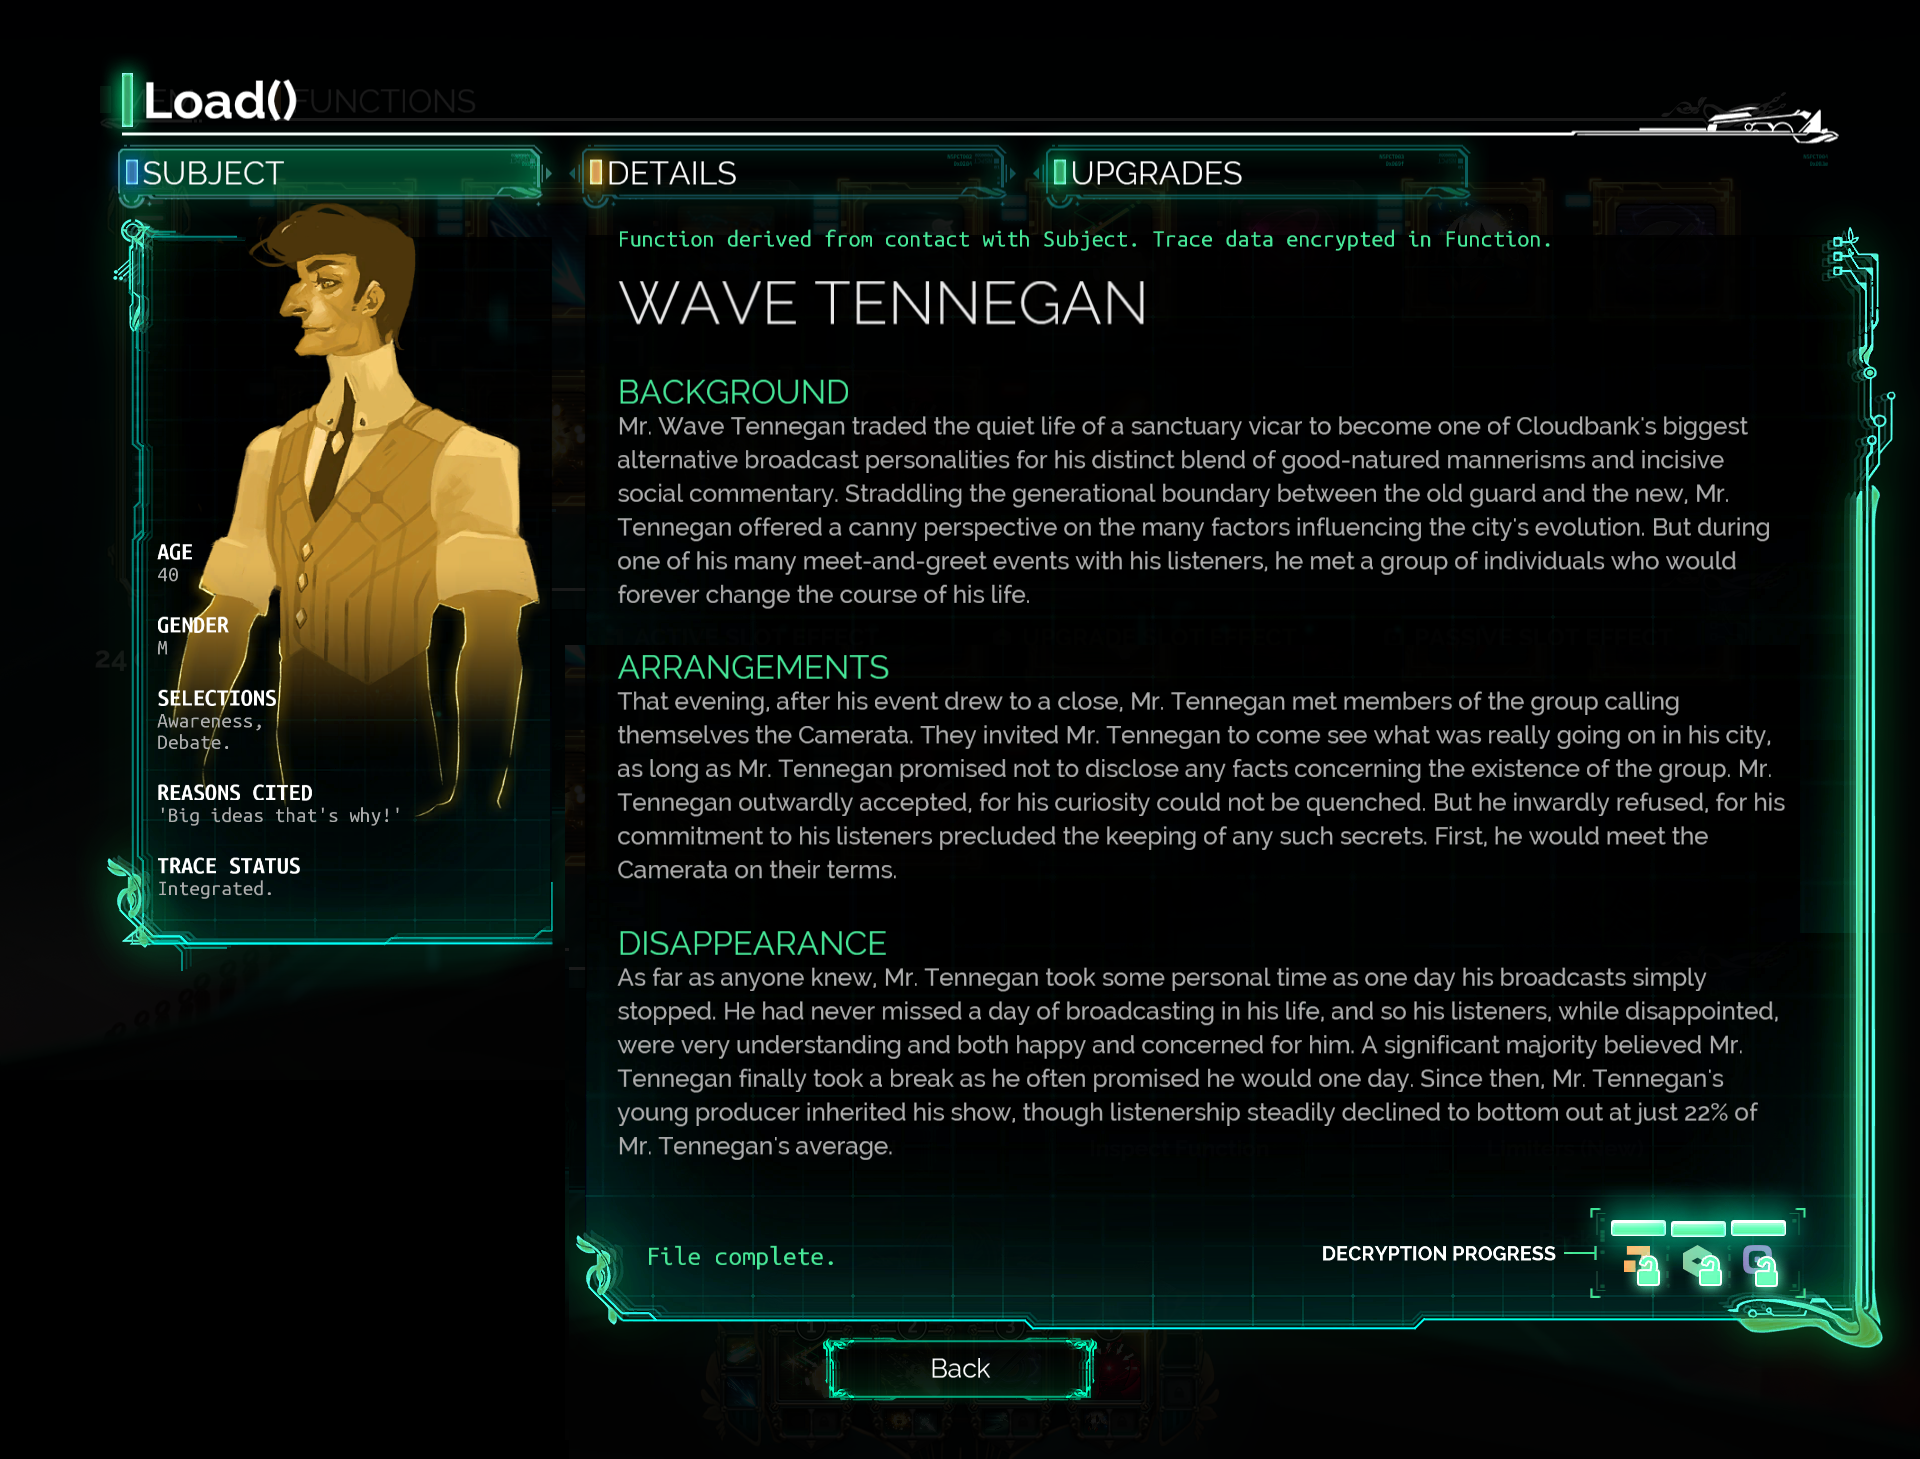Viewport: 1920px width, 1459px height.
Task: Click the 'Function derived from contact' line
Action: [1084, 240]
